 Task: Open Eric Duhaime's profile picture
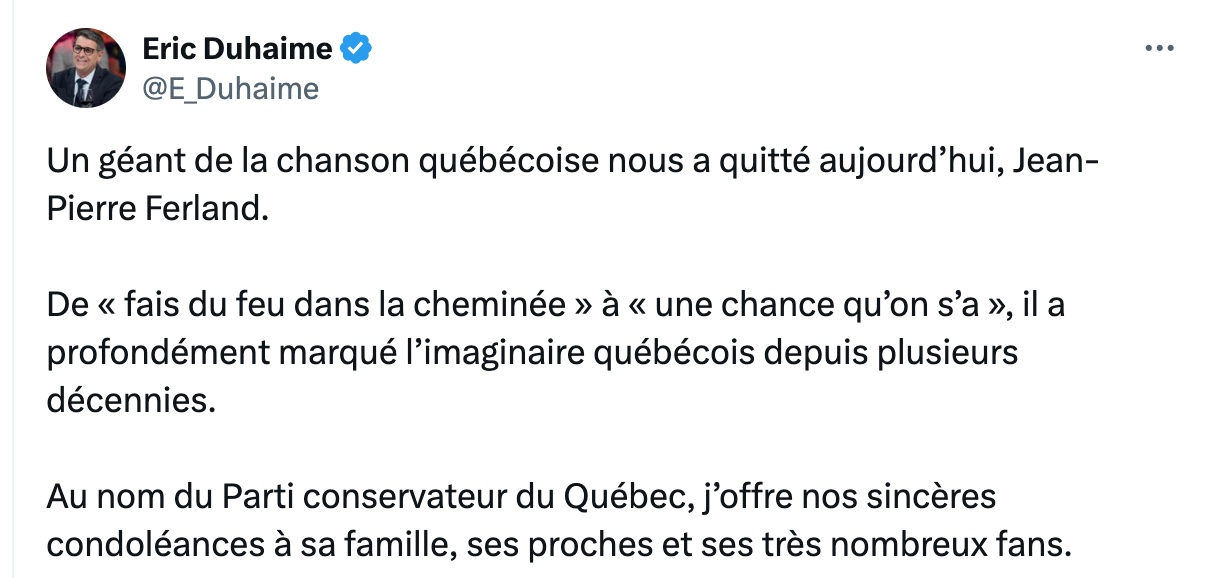(x=86, y=68)
